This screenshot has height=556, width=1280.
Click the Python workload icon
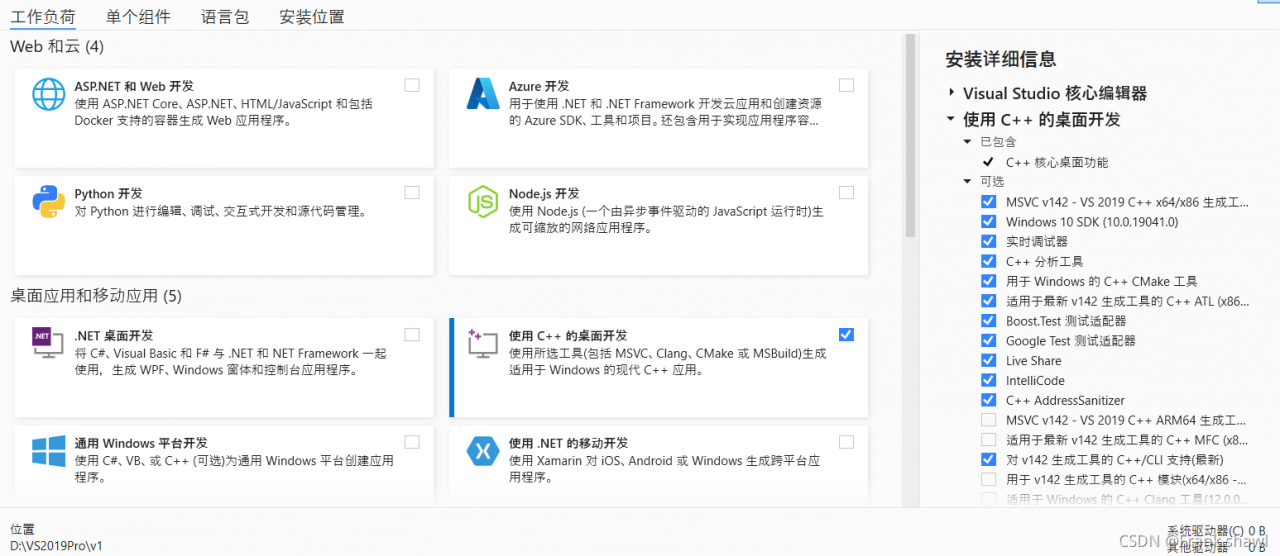click(48, 201)
